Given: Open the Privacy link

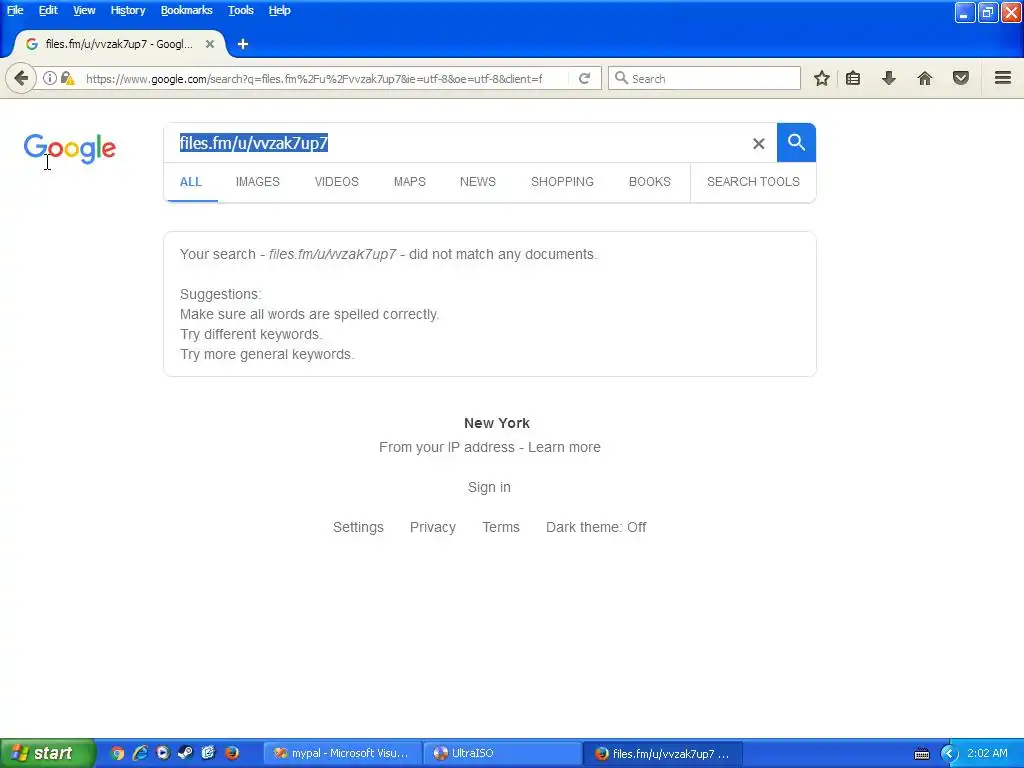Looking at the screenshot, I should point(433,527).
